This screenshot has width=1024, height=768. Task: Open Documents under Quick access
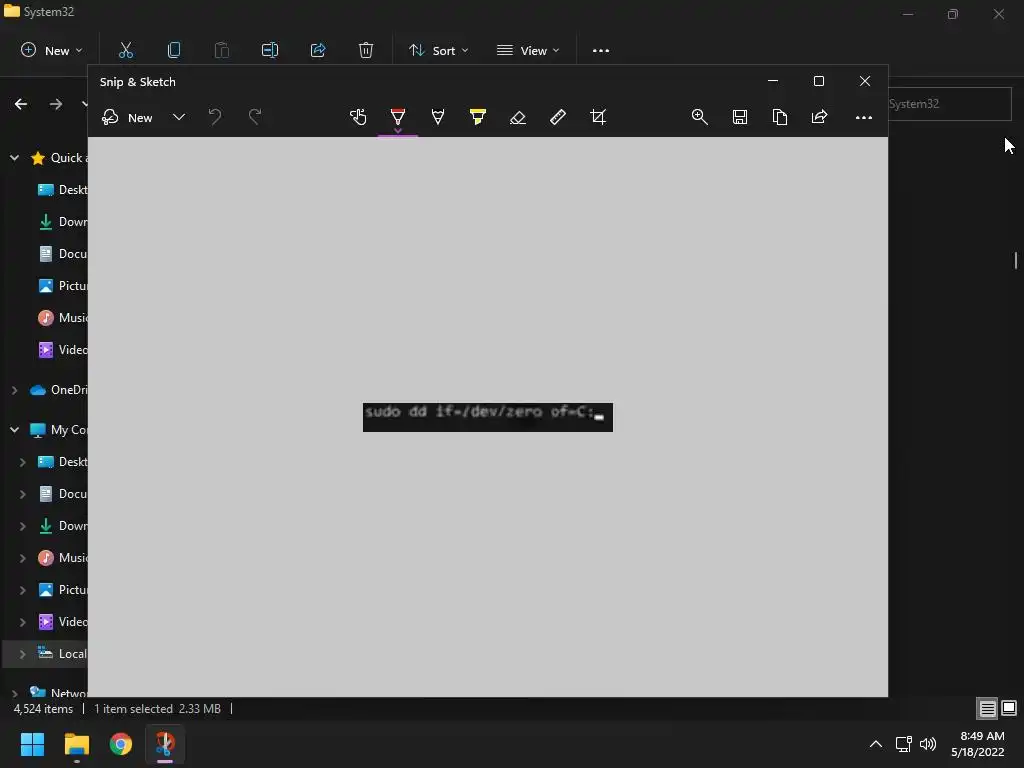(x=62, y=254)
